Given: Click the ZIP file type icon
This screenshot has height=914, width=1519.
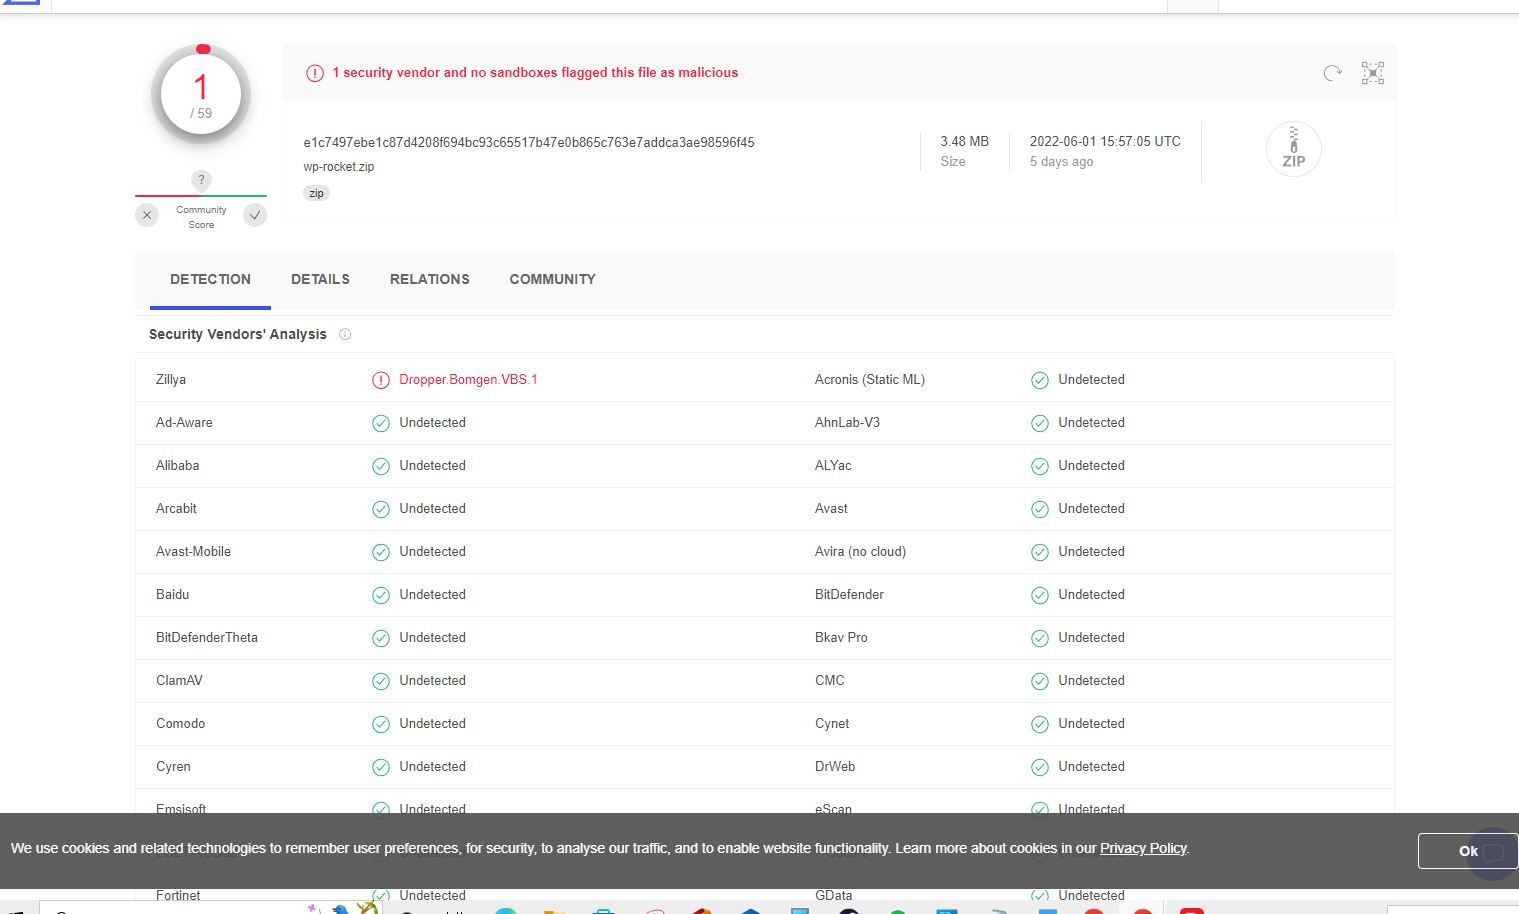Looking at the screenshot, I should point(1293,149).
